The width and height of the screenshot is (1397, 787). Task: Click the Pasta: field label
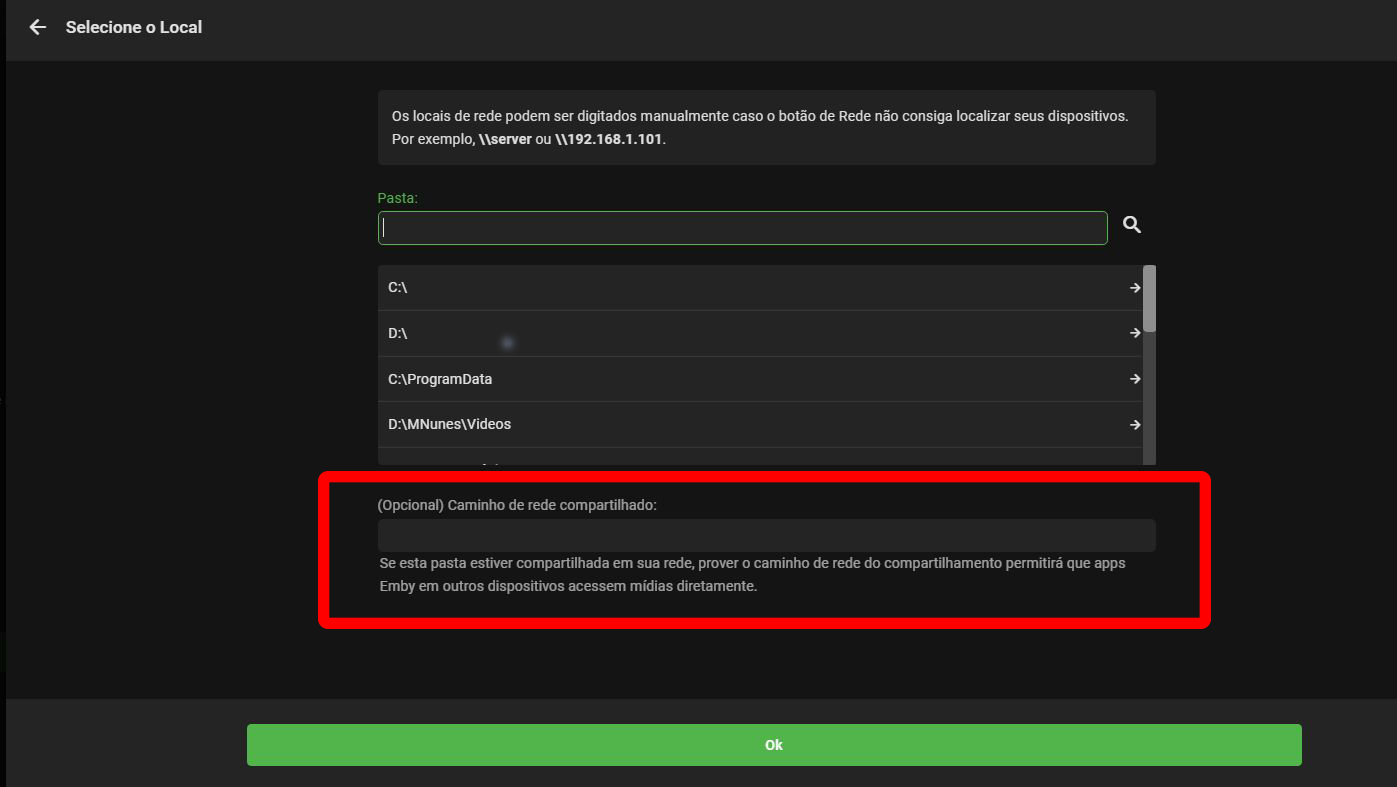398,198
